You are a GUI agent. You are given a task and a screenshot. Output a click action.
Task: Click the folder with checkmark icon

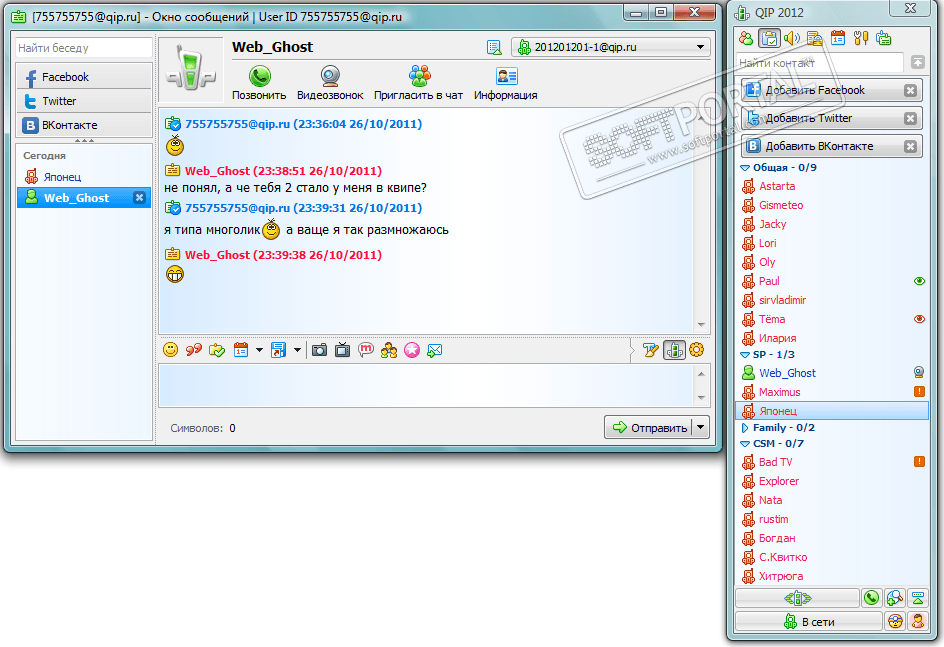point(217,350)
